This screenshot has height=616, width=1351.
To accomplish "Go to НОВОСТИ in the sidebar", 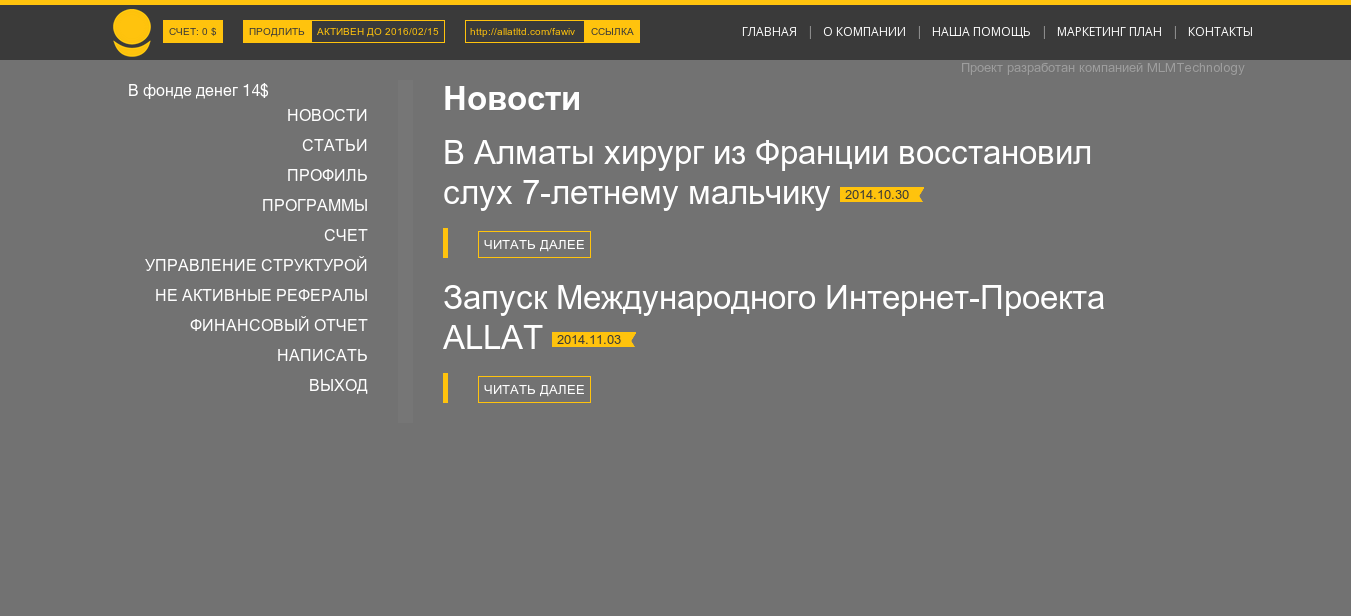I will [x=327, y=116].
